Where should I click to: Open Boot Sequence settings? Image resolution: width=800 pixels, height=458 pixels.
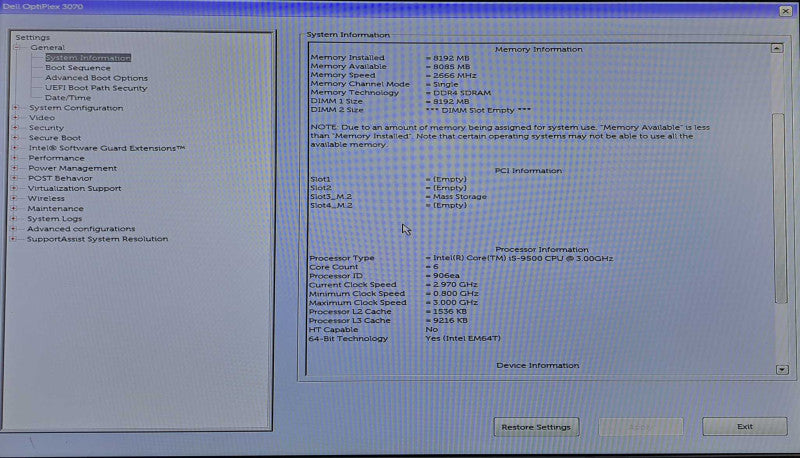tap(78, 68)
